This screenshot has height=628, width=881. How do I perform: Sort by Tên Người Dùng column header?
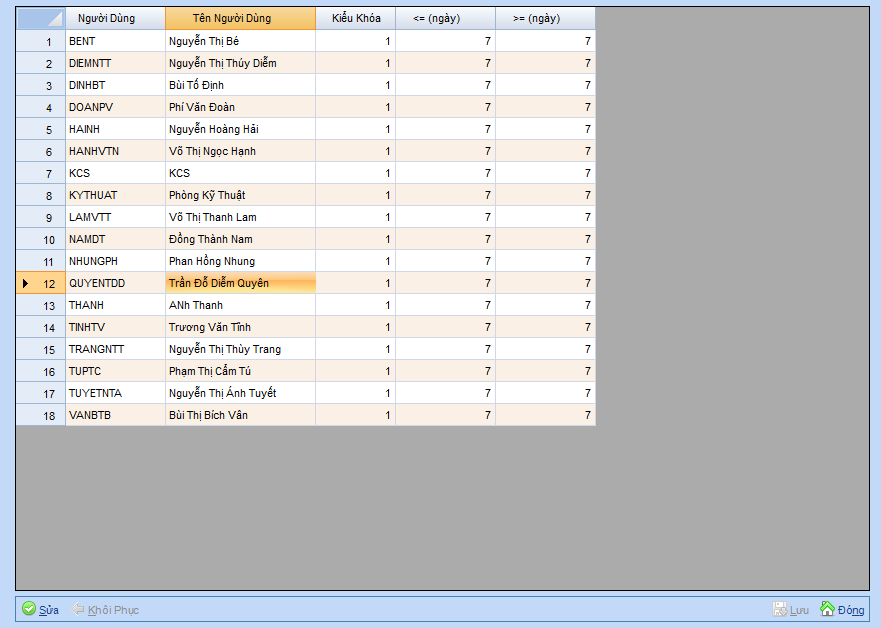tap(240, 18)
